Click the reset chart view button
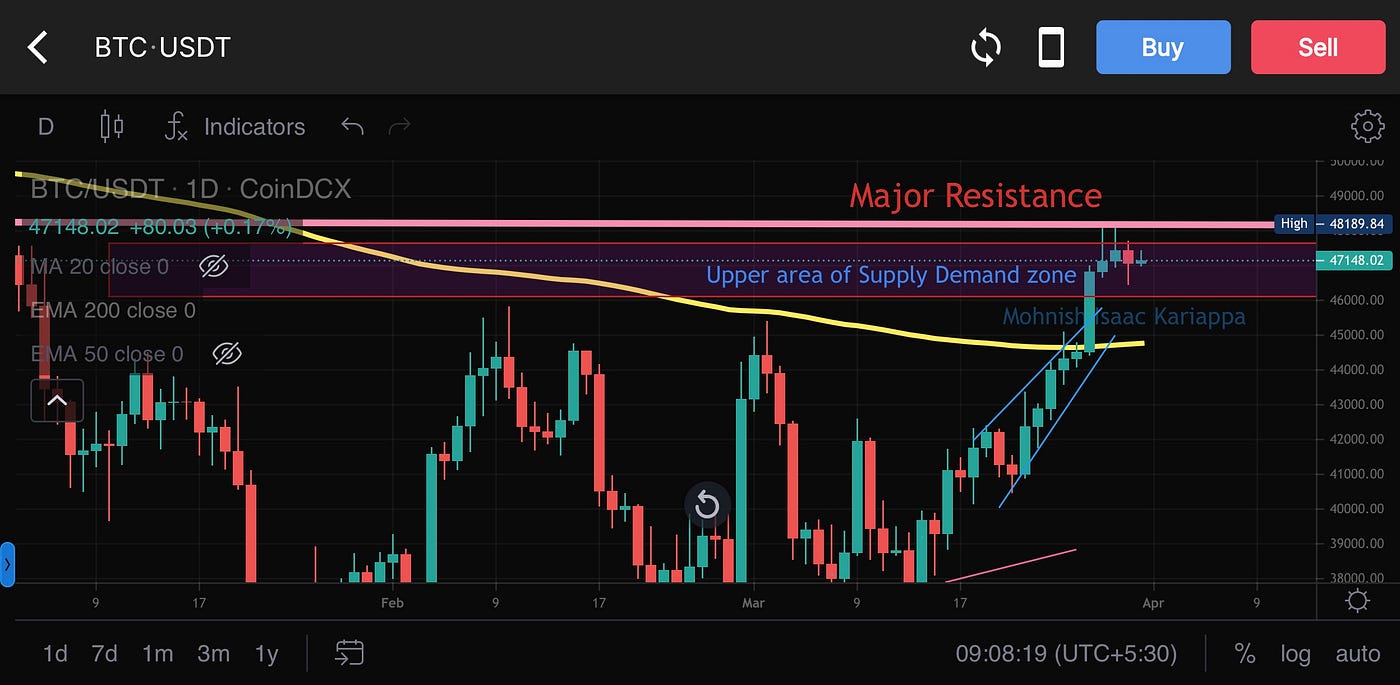Image resolution: width=1400 pixels, height=685 pixels. coord(707,504)
